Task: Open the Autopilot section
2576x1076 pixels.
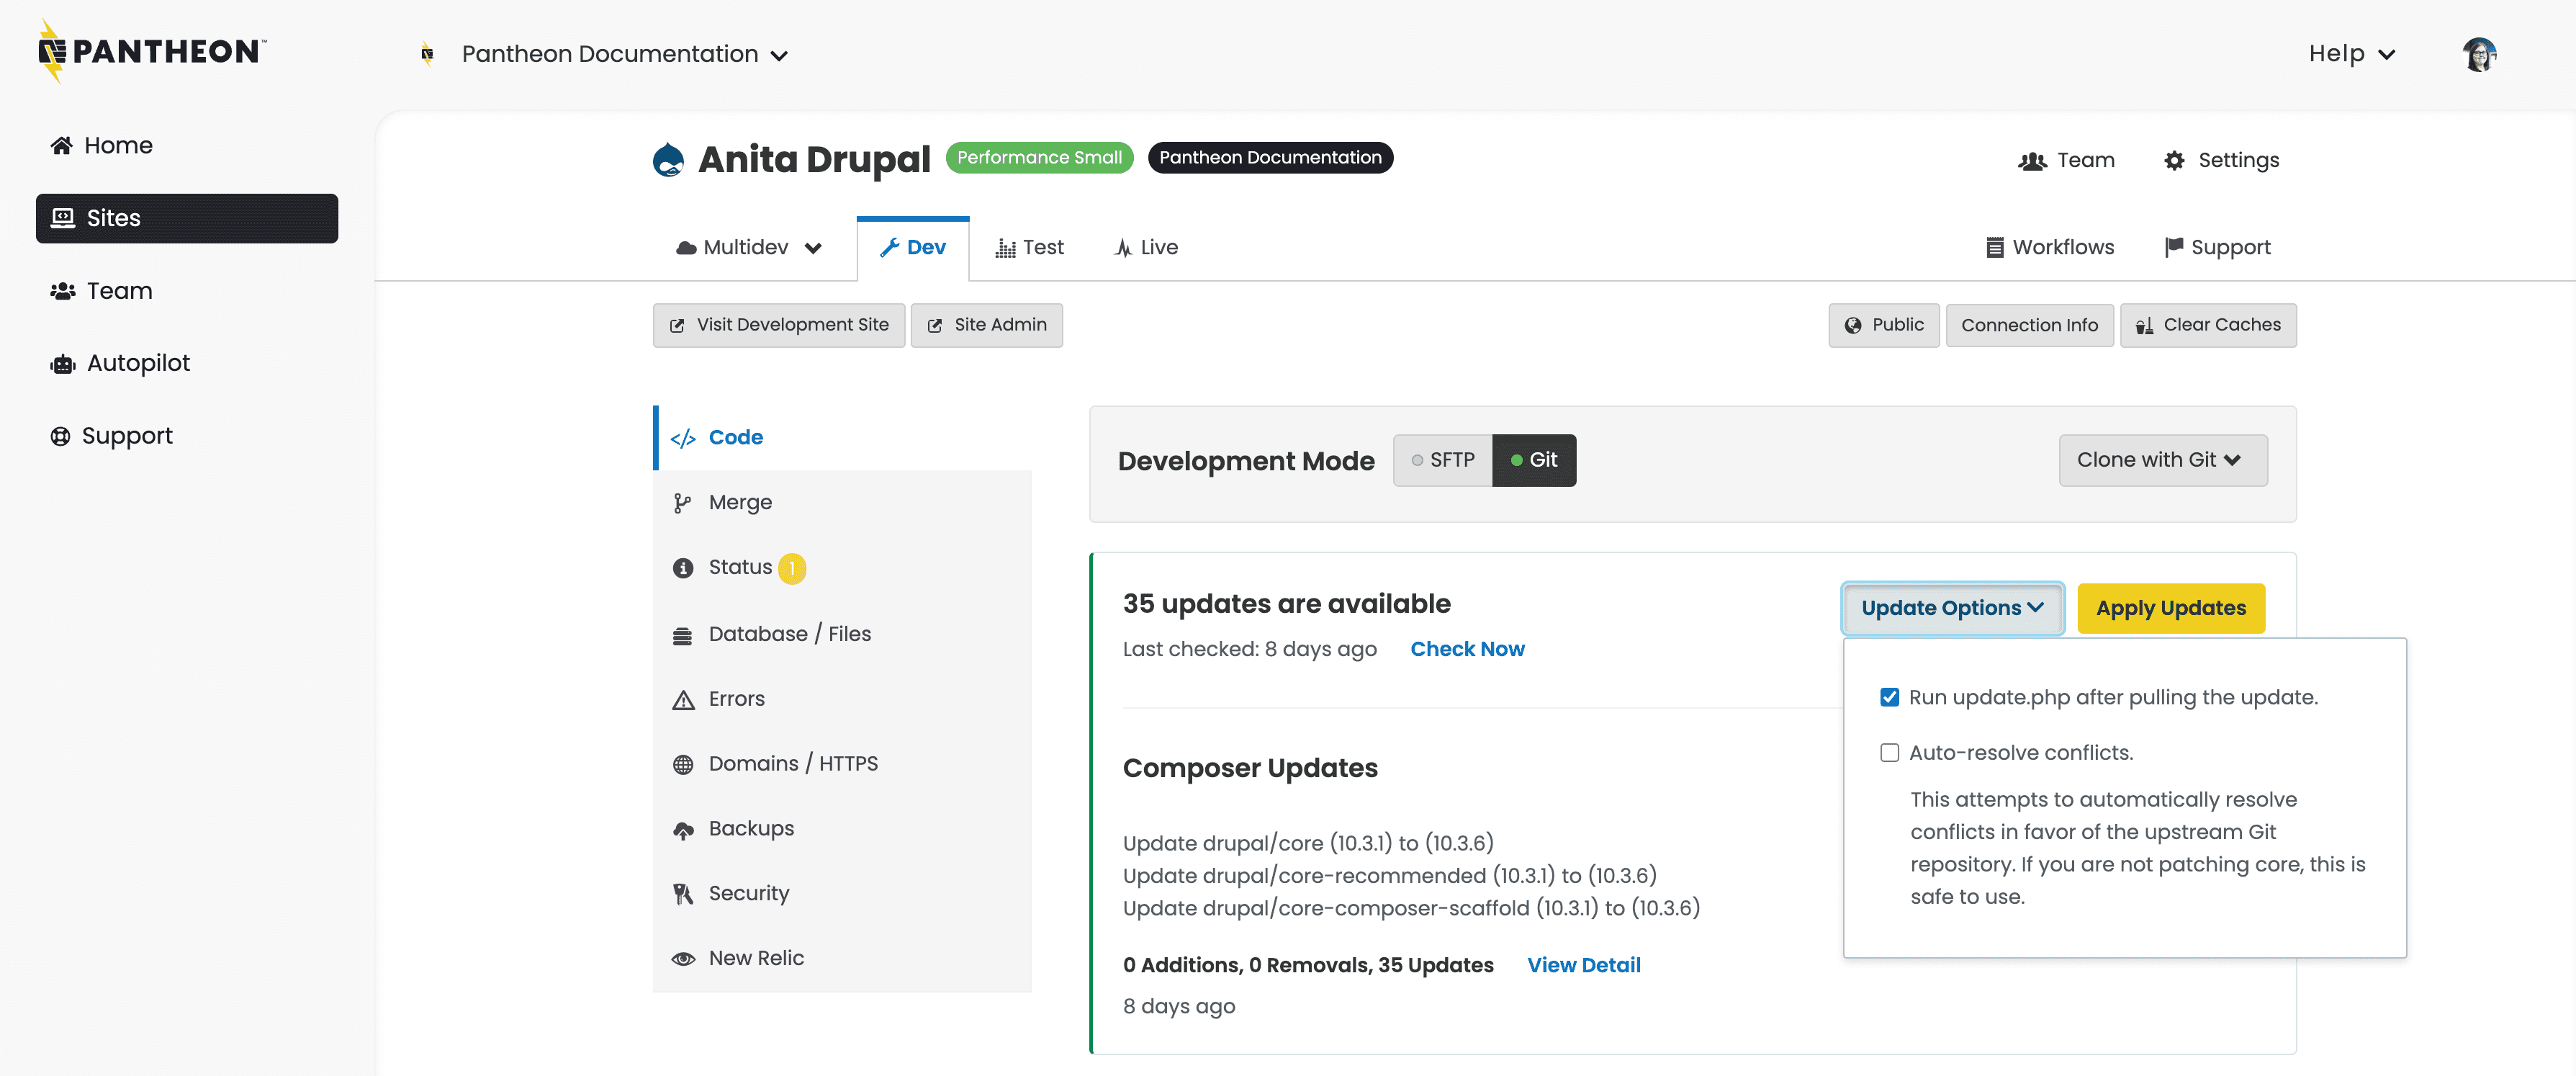Action: [x=138, y=362]
